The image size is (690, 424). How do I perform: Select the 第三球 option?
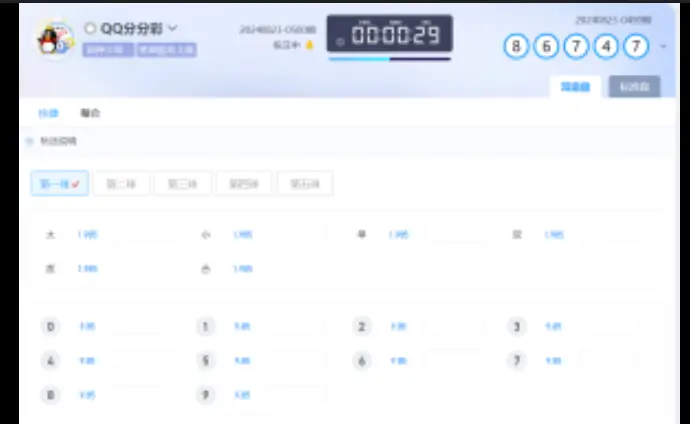(183, 183)
